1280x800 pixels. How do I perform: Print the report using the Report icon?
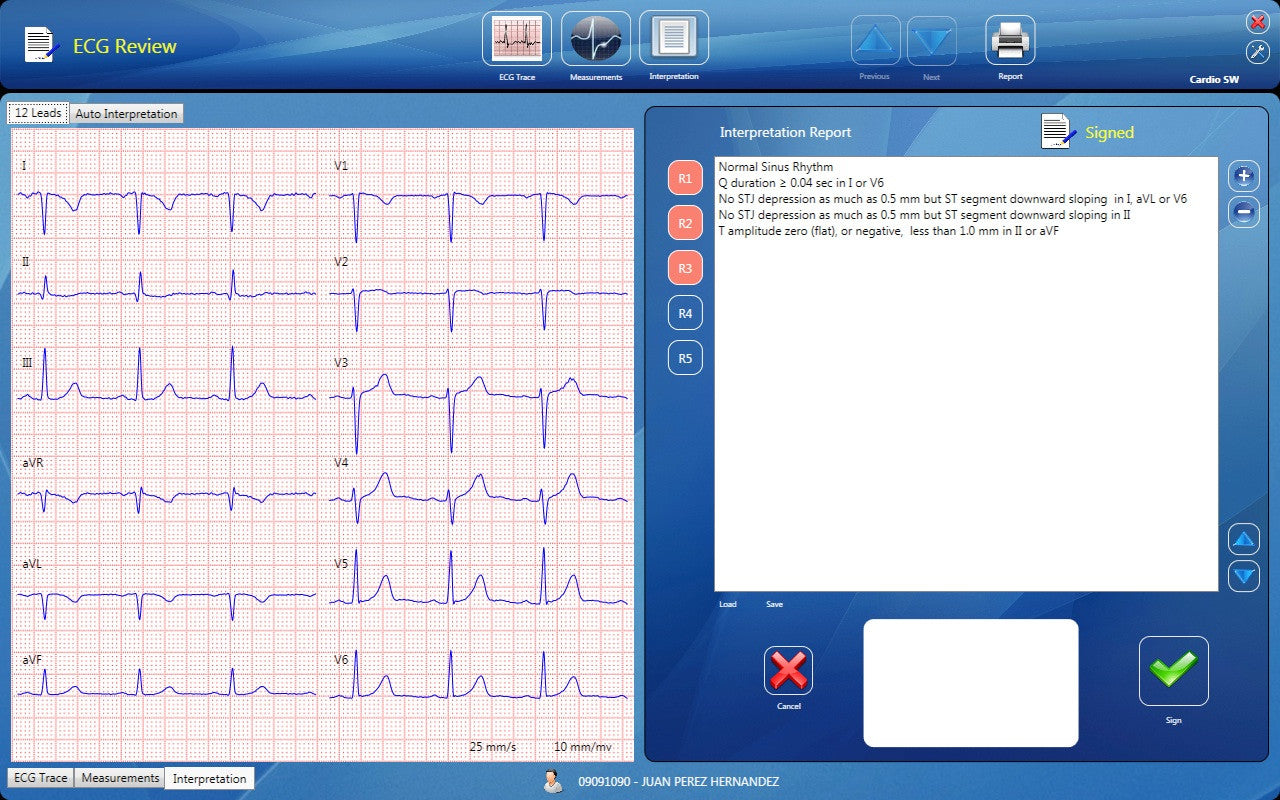coord(1010,41)
